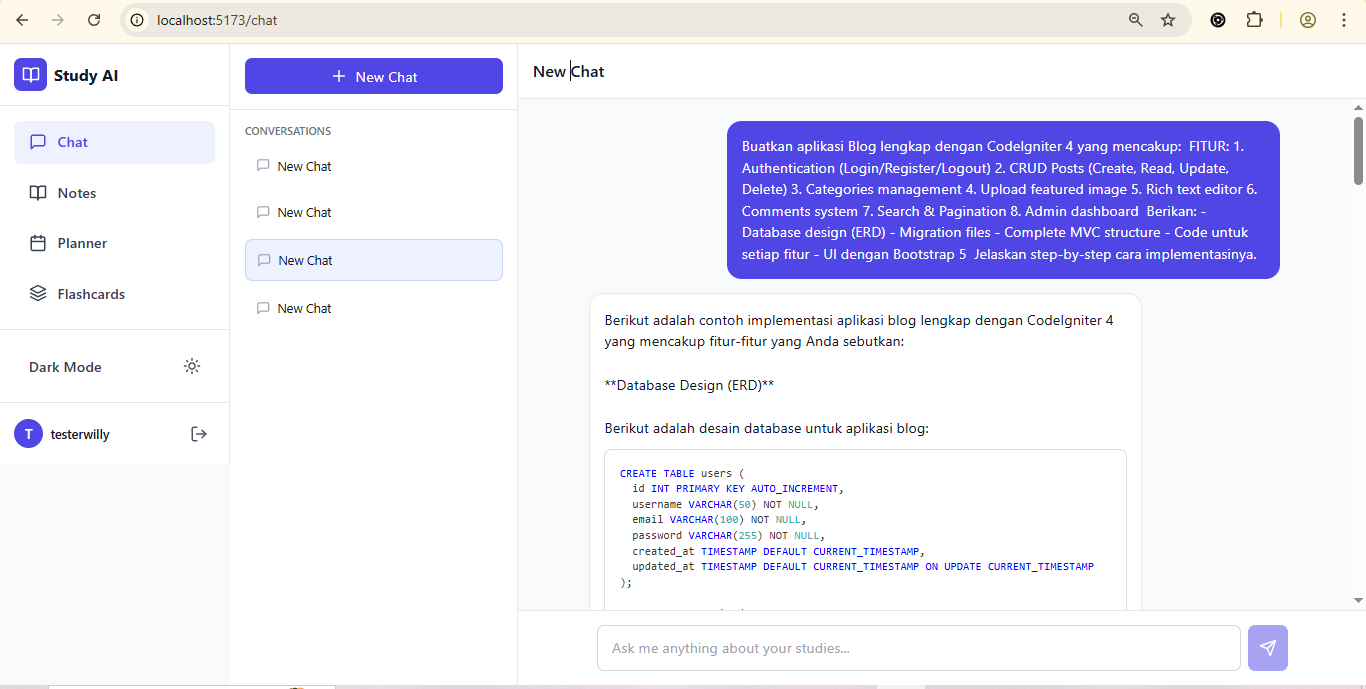This screenshot has height=689, width=1366.
Task: Start a New Chat
Action: click(x=373, y=75)
